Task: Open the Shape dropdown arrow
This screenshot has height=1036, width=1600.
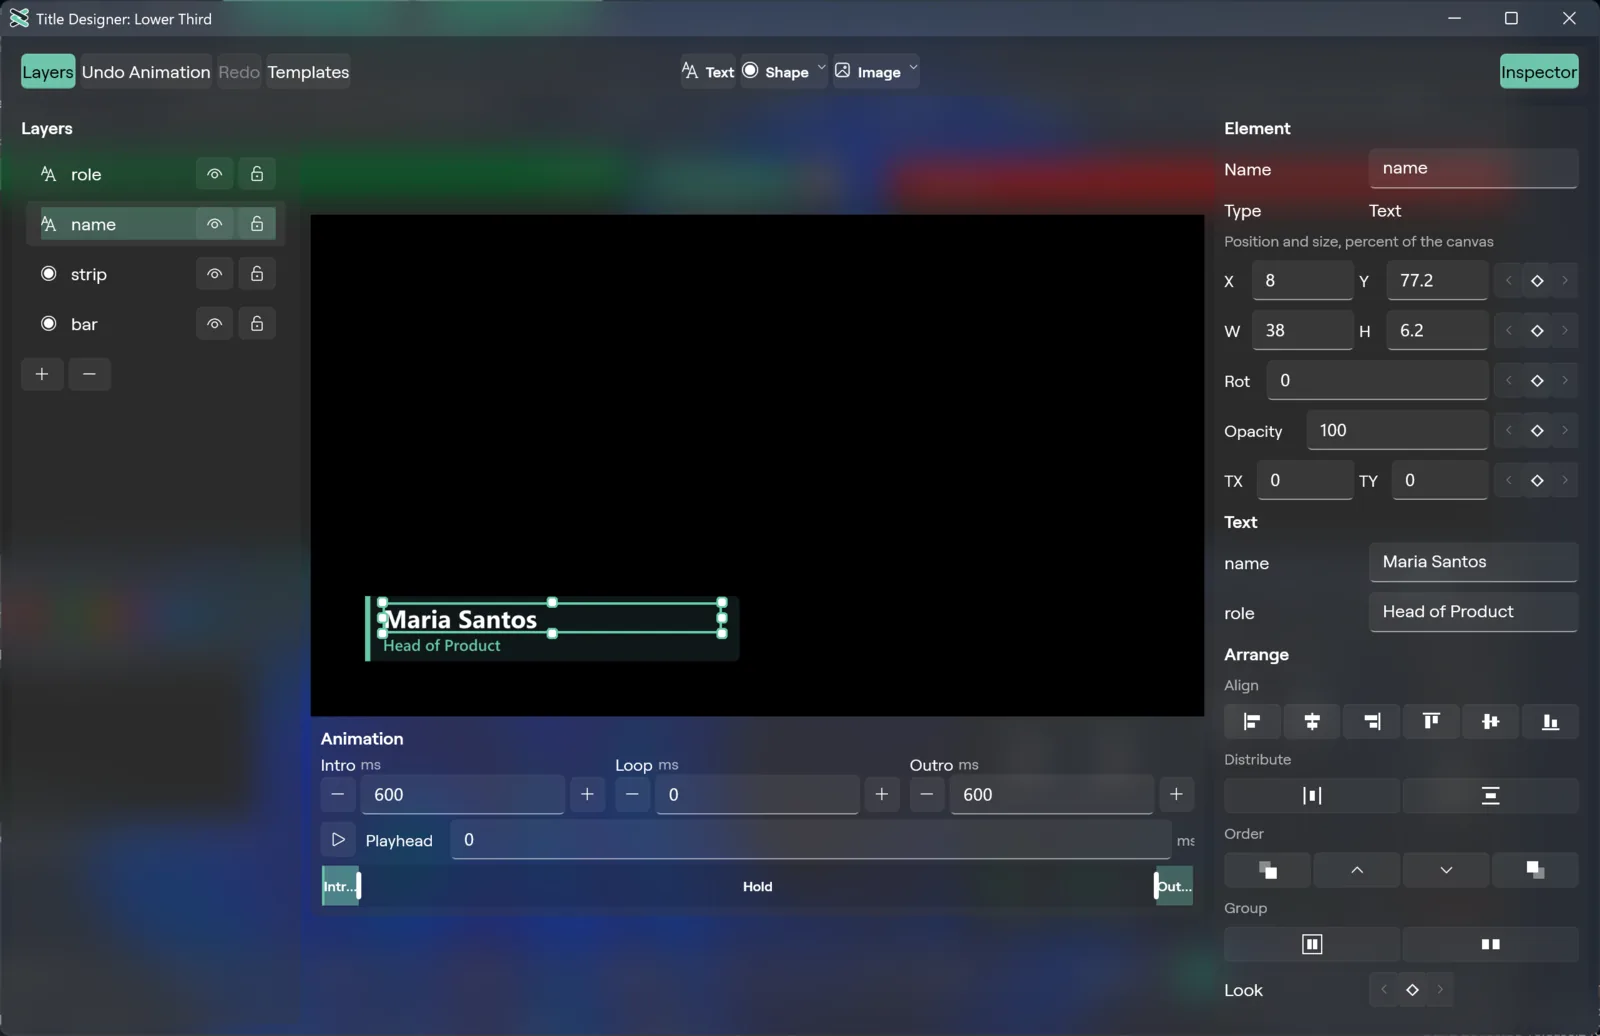Action: [821, 68]
